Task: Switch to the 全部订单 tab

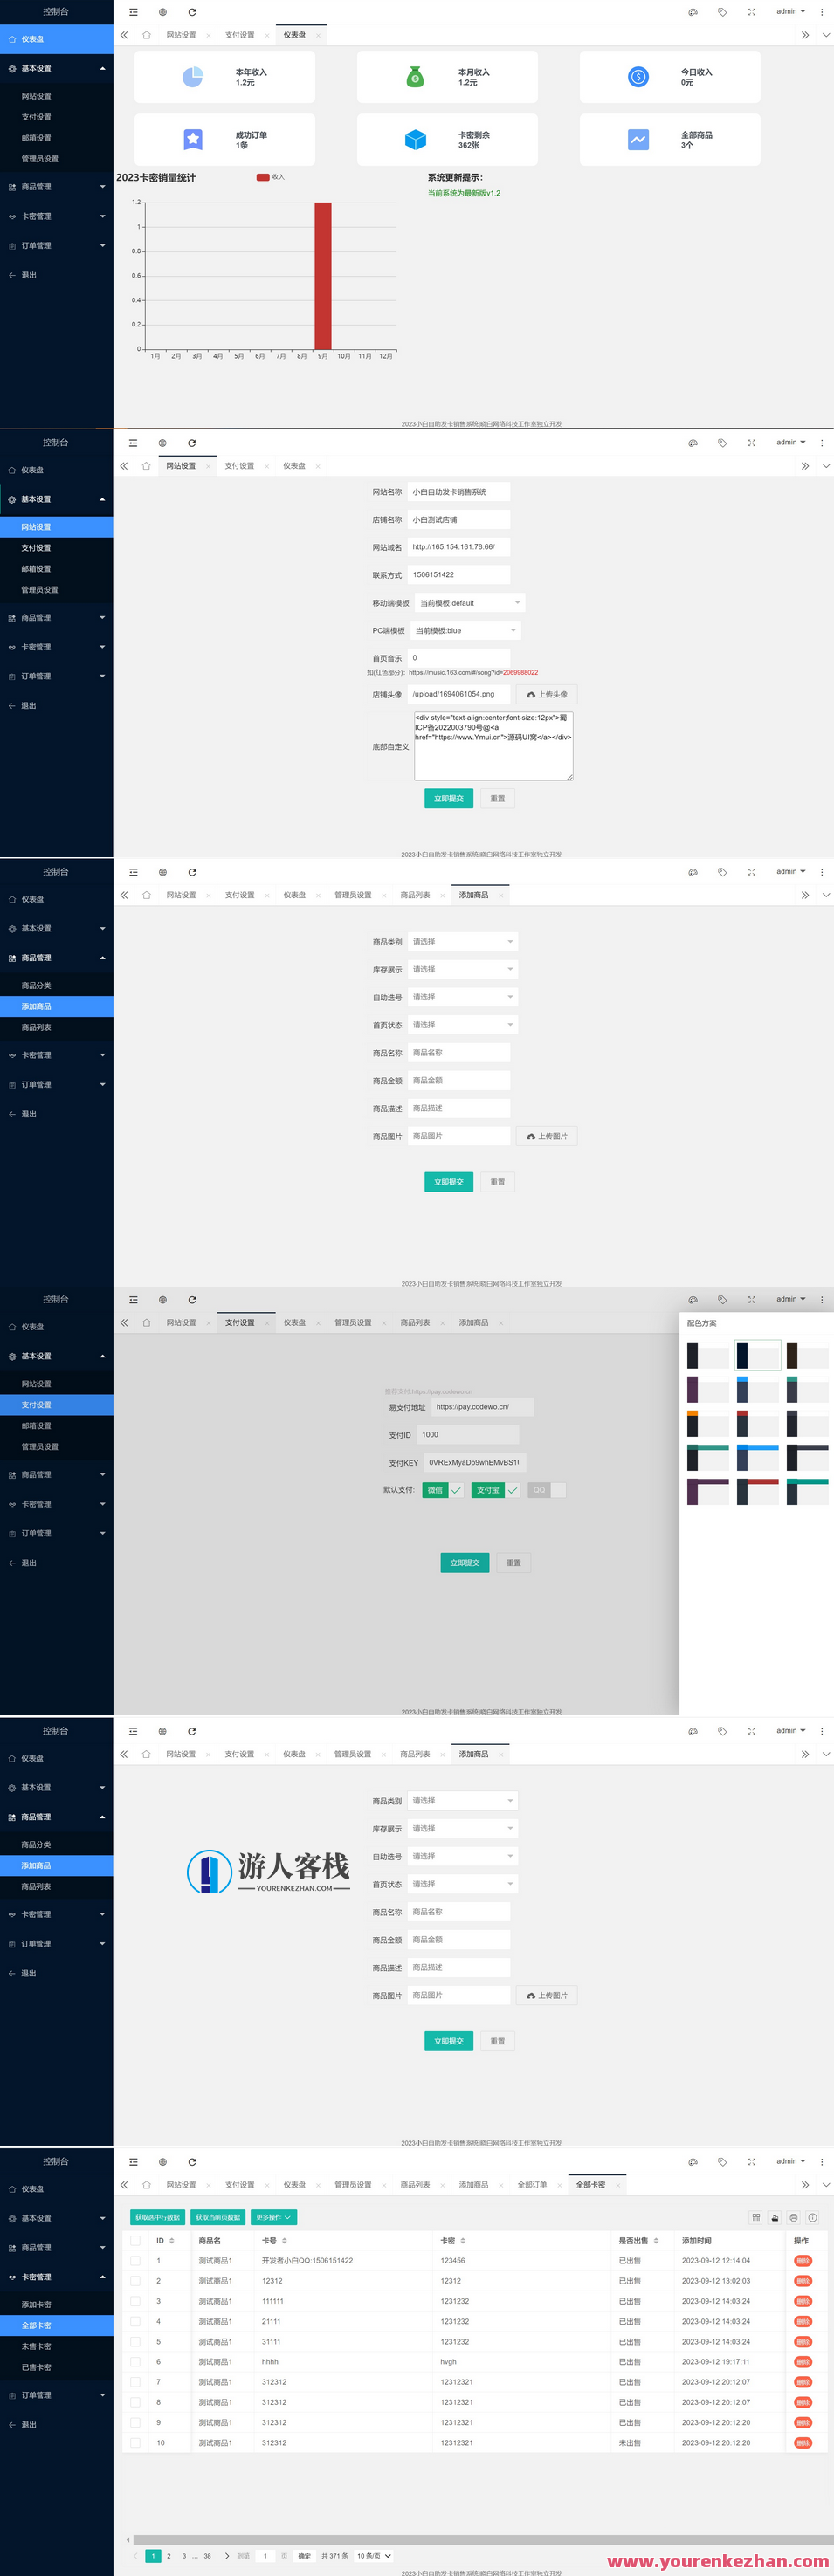Action: click(x=532, y=2184)
